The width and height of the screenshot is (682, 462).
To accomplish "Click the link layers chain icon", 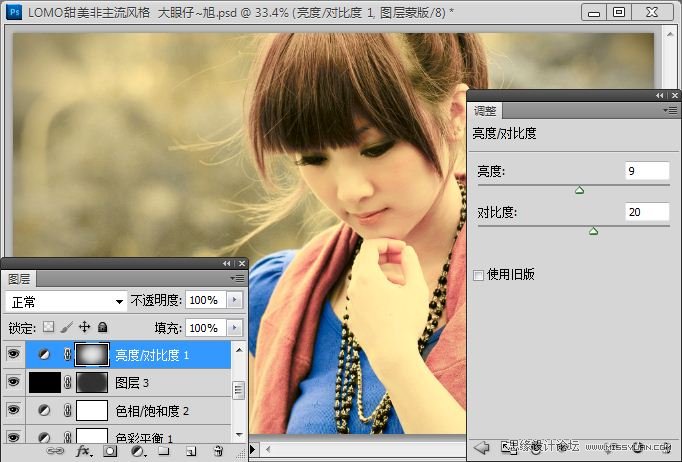I will 55,451.
